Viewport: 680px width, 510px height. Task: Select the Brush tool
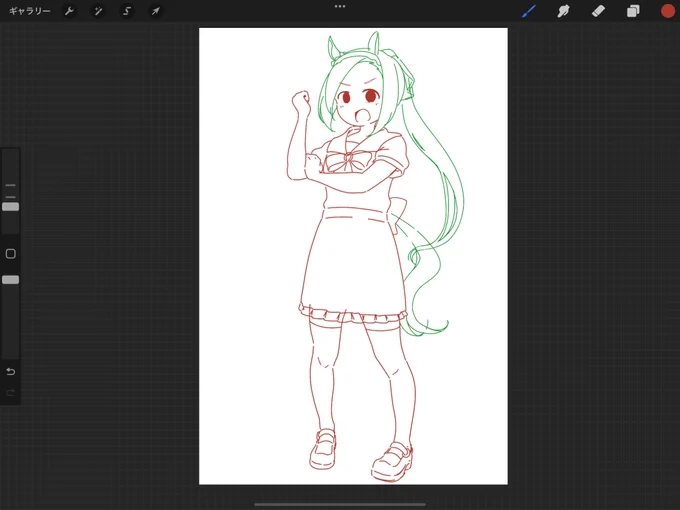529,11
